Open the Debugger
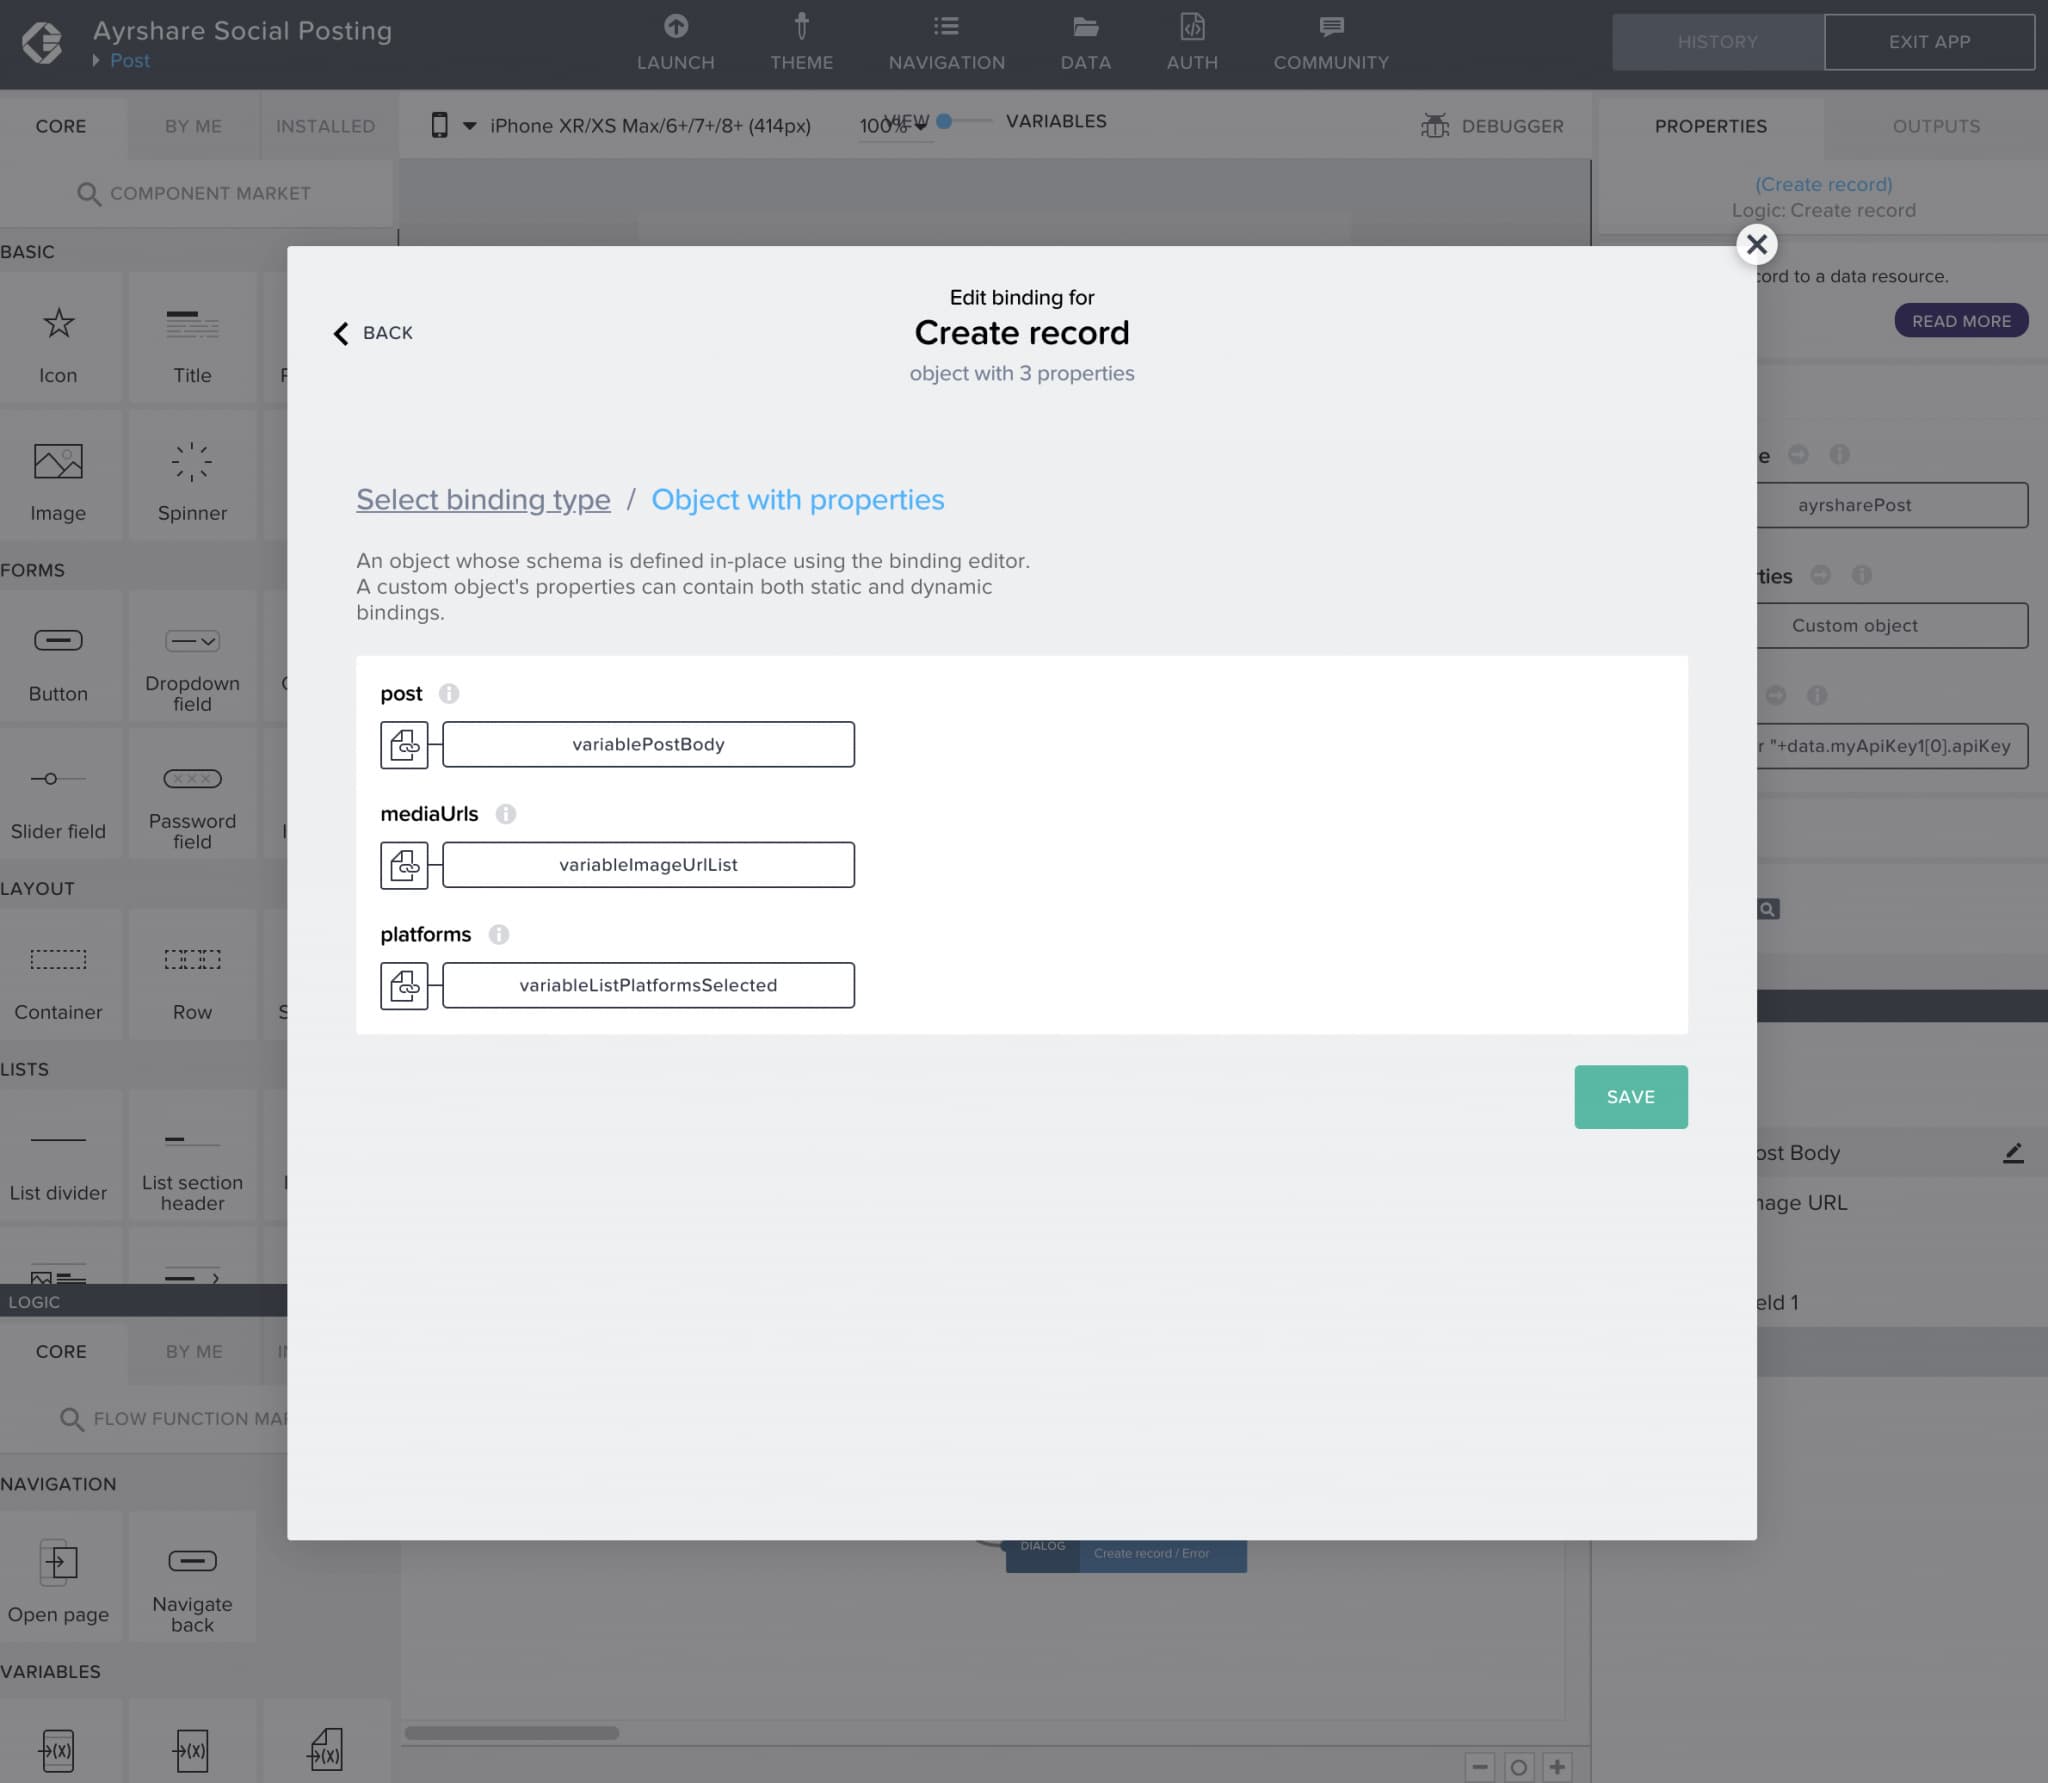The image size is (2048, 1783). click(1493, 126)
